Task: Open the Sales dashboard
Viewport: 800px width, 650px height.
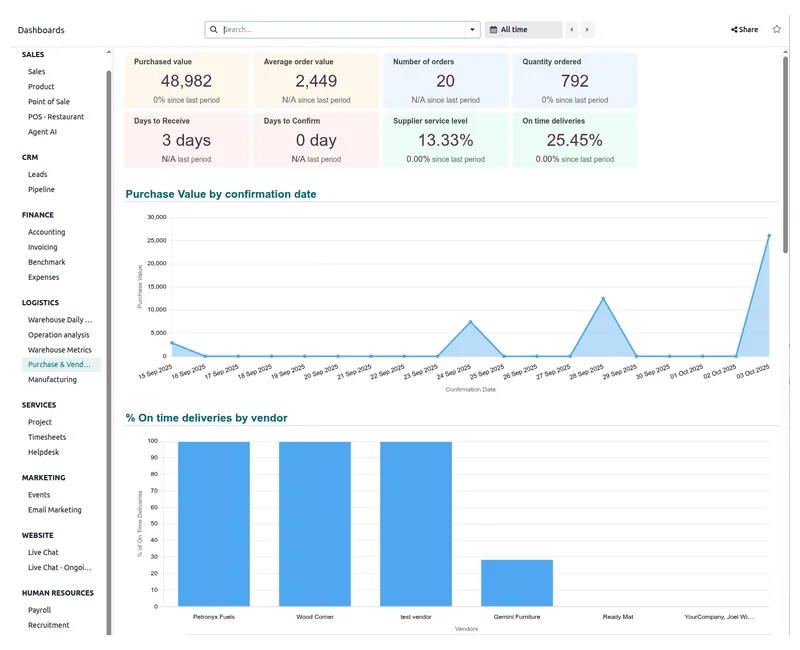Action: 37,71
